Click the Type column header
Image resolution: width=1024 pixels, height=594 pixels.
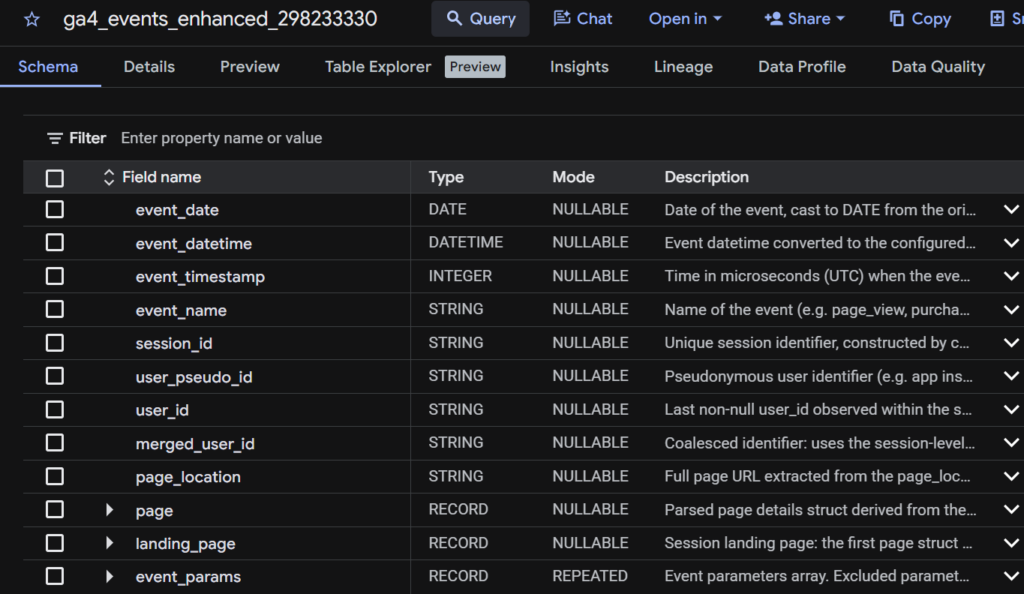[x=446, y=178]
